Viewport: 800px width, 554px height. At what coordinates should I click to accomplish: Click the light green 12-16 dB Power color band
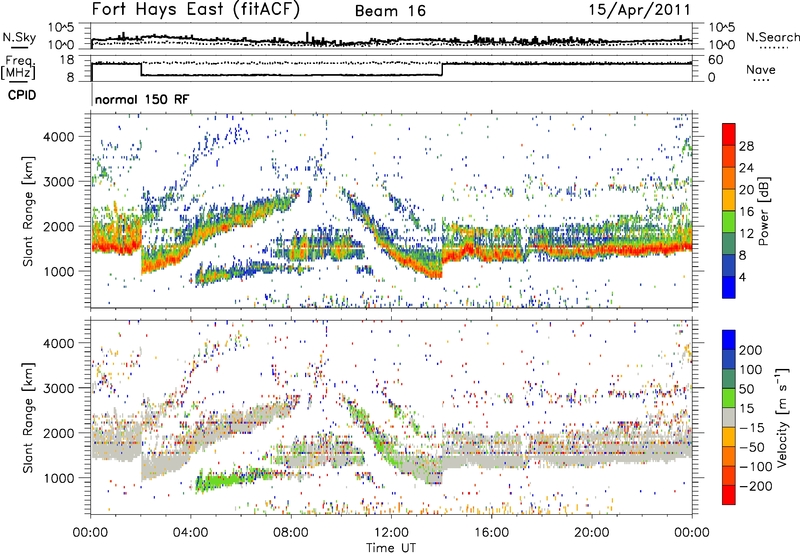pos(729,222)
